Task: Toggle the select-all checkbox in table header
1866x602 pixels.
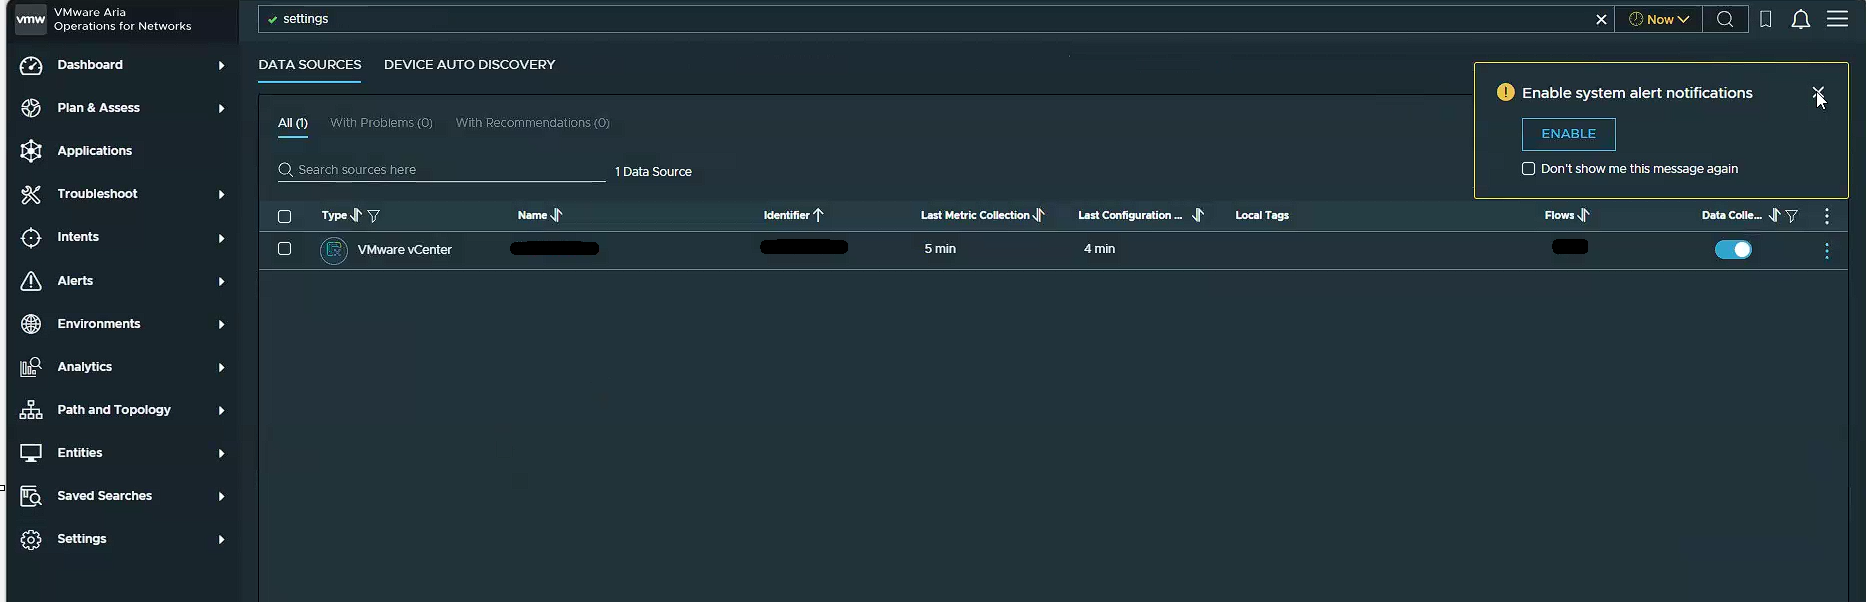Action: (284, 216)
